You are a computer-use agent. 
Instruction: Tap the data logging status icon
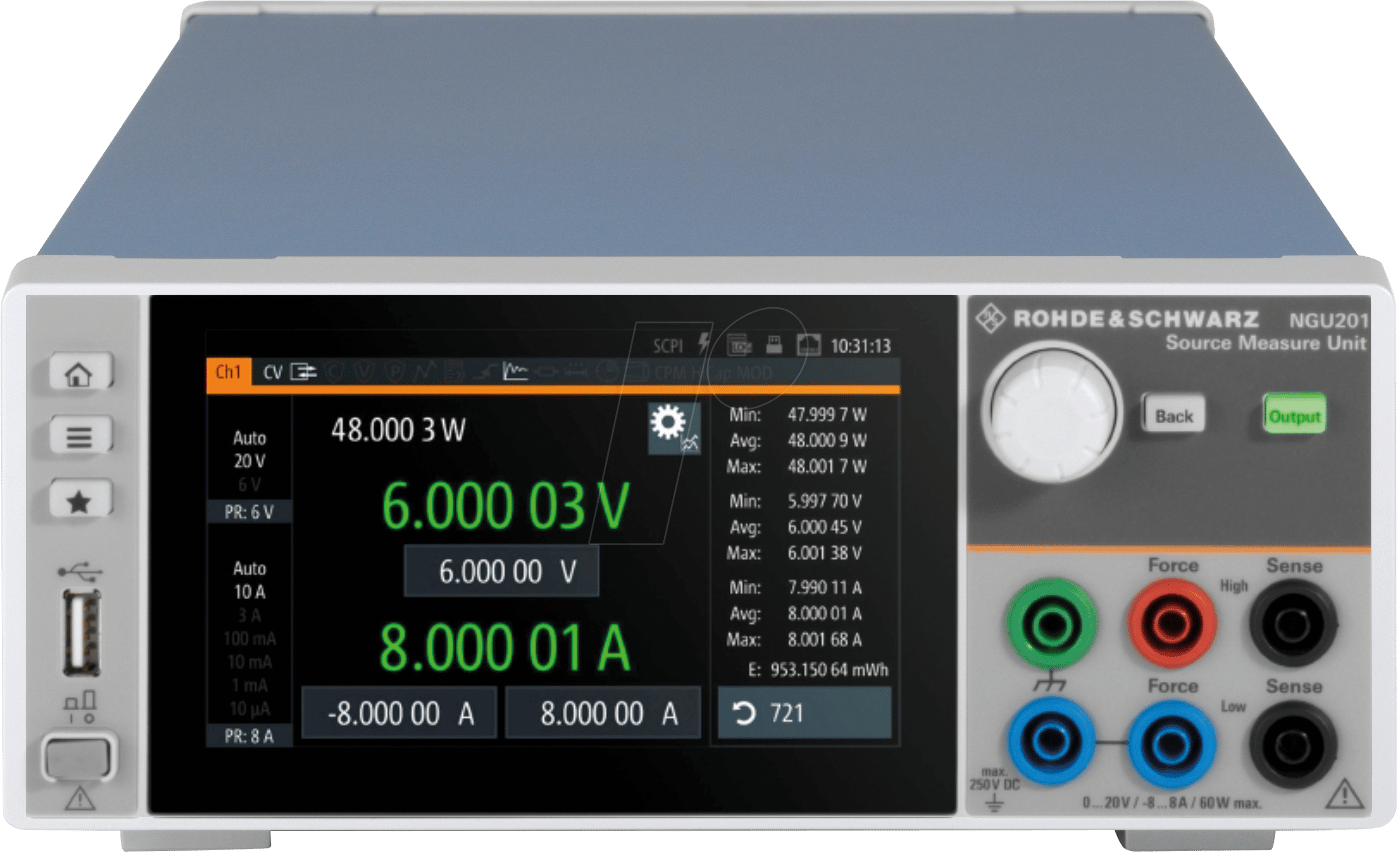click(739, 345)
